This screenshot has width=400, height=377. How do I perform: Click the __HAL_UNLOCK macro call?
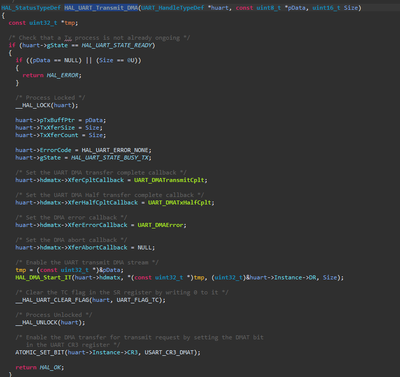50,323
